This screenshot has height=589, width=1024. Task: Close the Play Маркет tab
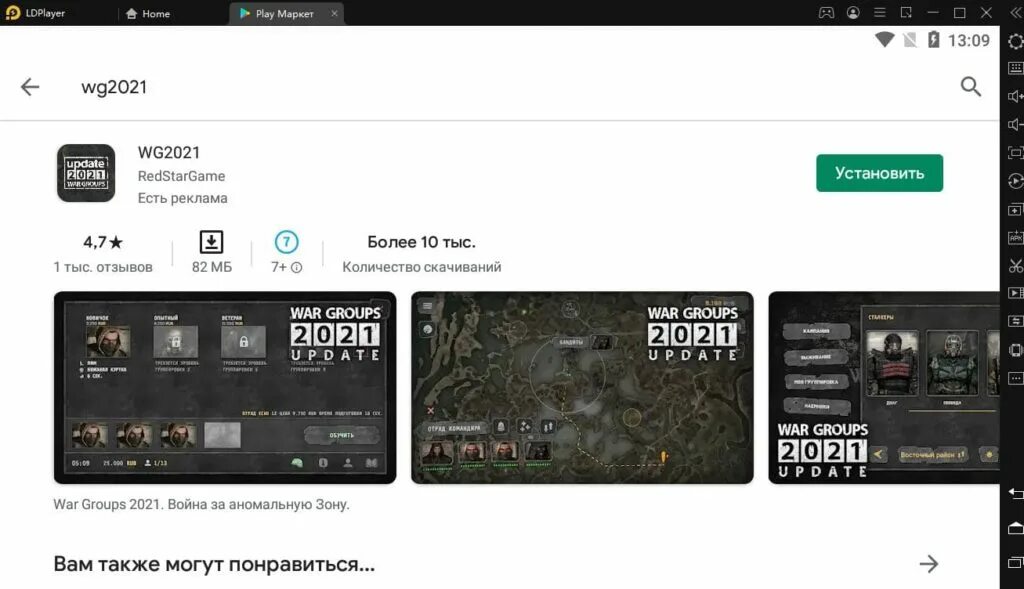[x=334, y=13]
